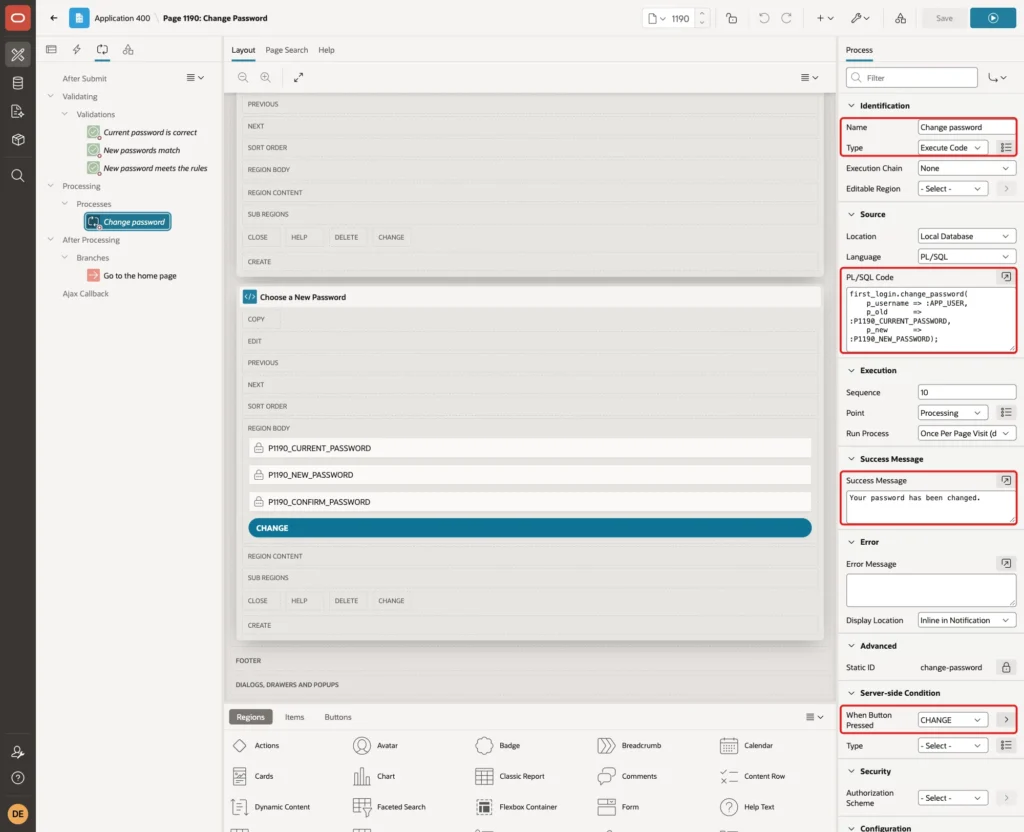Select the Items gallery tab
This screenshot has height=832, width=1024.
(x=295, y=716)
